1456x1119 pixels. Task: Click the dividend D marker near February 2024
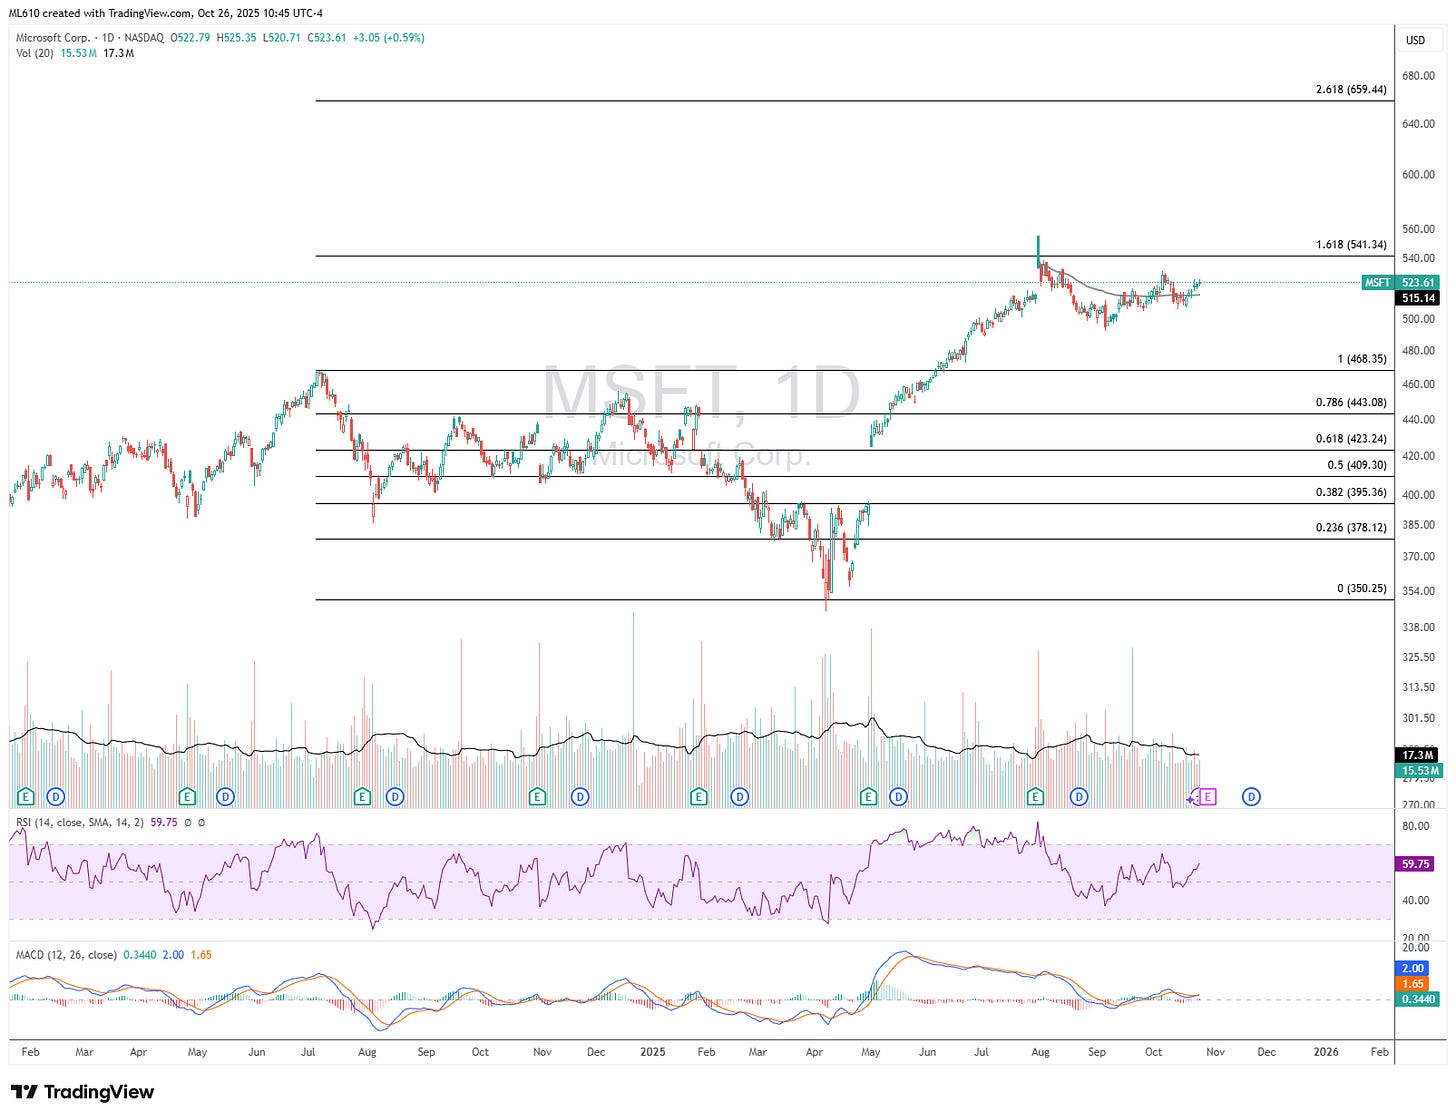tap(56, 797)
